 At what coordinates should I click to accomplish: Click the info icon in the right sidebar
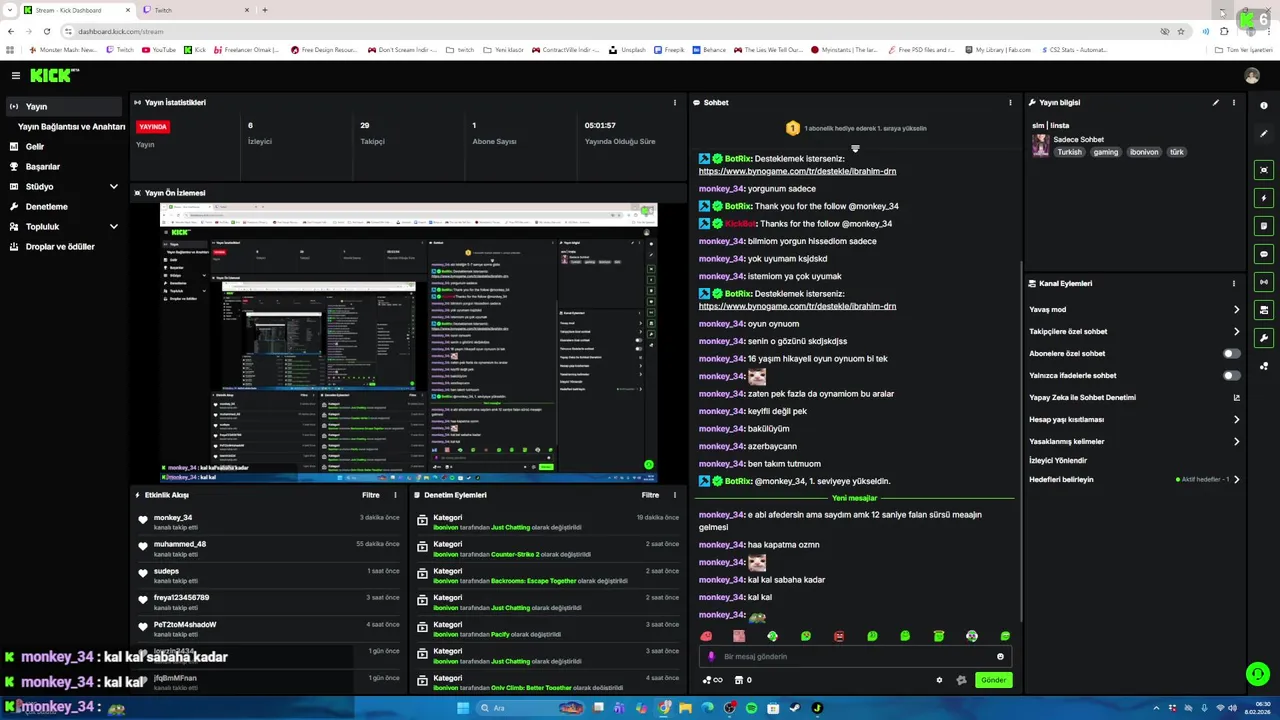[1264, 106]
